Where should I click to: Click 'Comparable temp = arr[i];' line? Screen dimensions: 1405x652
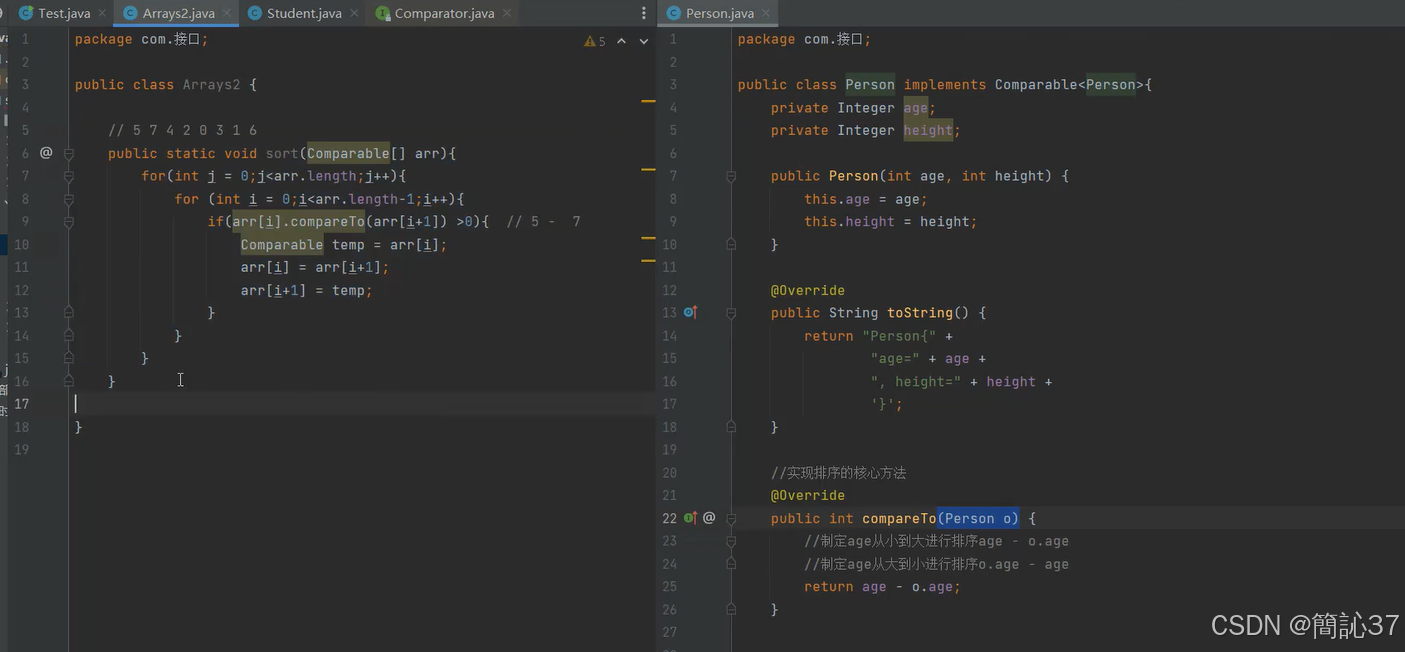click(x=344, y=245)
